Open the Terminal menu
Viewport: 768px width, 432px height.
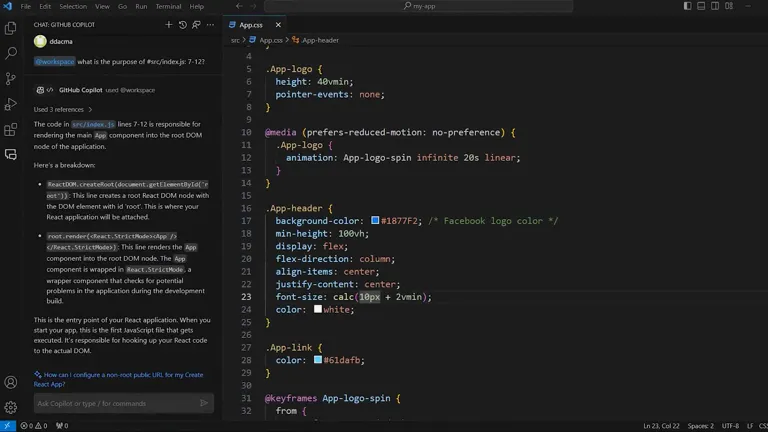168,6
